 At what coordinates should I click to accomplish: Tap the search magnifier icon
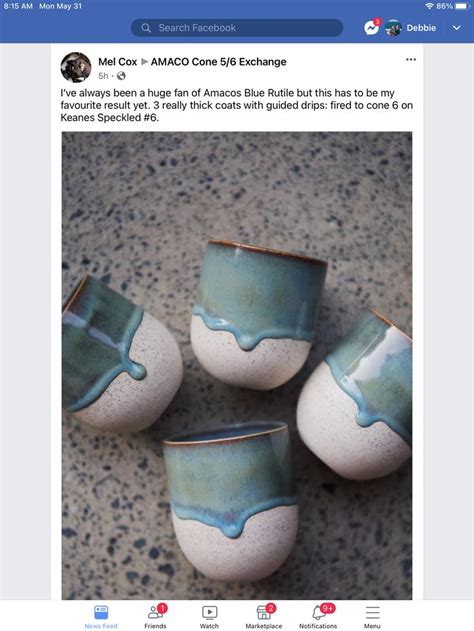[146, 28]
